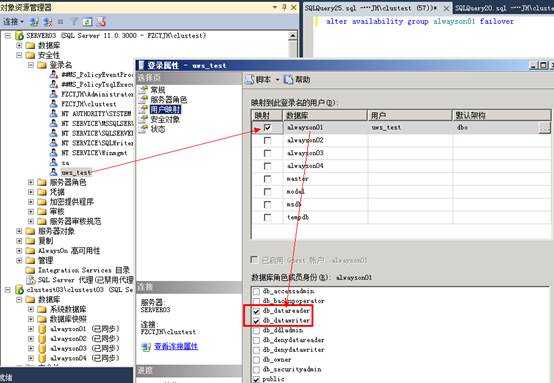
Task: Expand the 凭据 folder
Action: pyautogui.click(x=31, y=192)
